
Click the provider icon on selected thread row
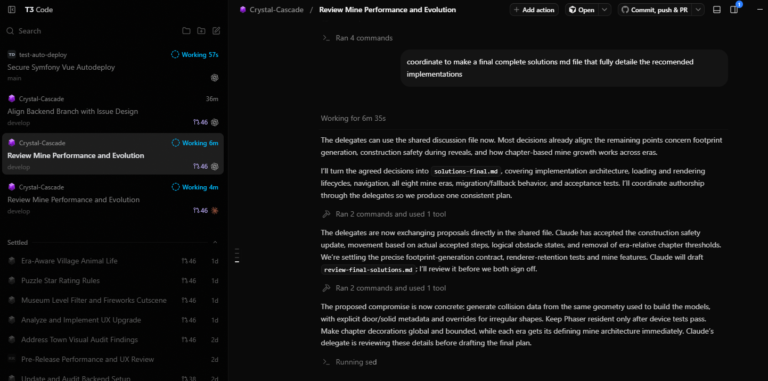(x=215, y=167)
